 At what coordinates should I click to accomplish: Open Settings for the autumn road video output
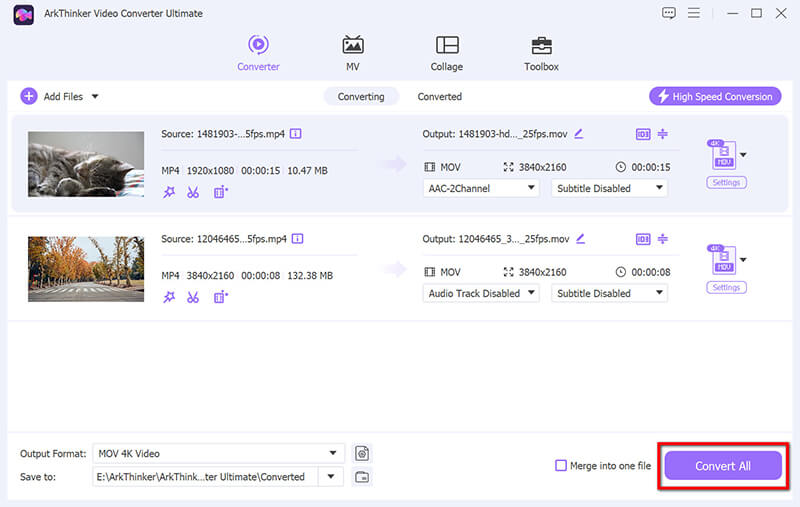pyautogui.click(x=727, y=288)
